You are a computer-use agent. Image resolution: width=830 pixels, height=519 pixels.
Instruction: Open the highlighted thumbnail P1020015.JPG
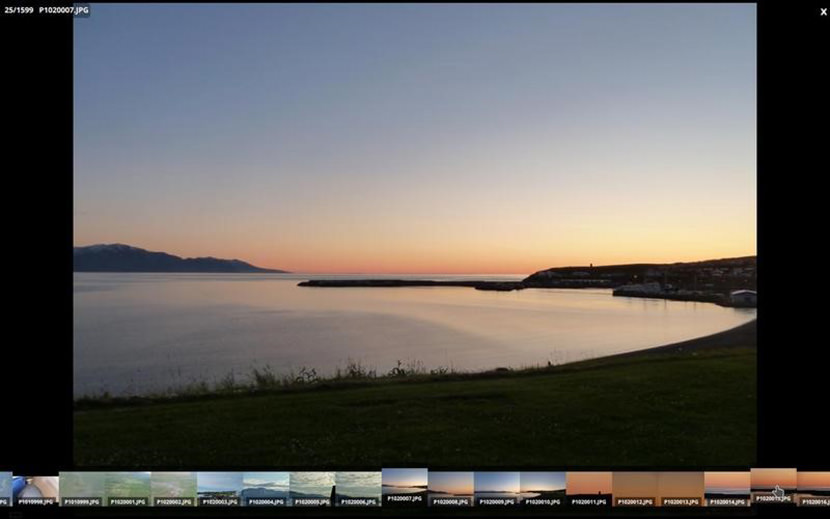click(773, 486)
